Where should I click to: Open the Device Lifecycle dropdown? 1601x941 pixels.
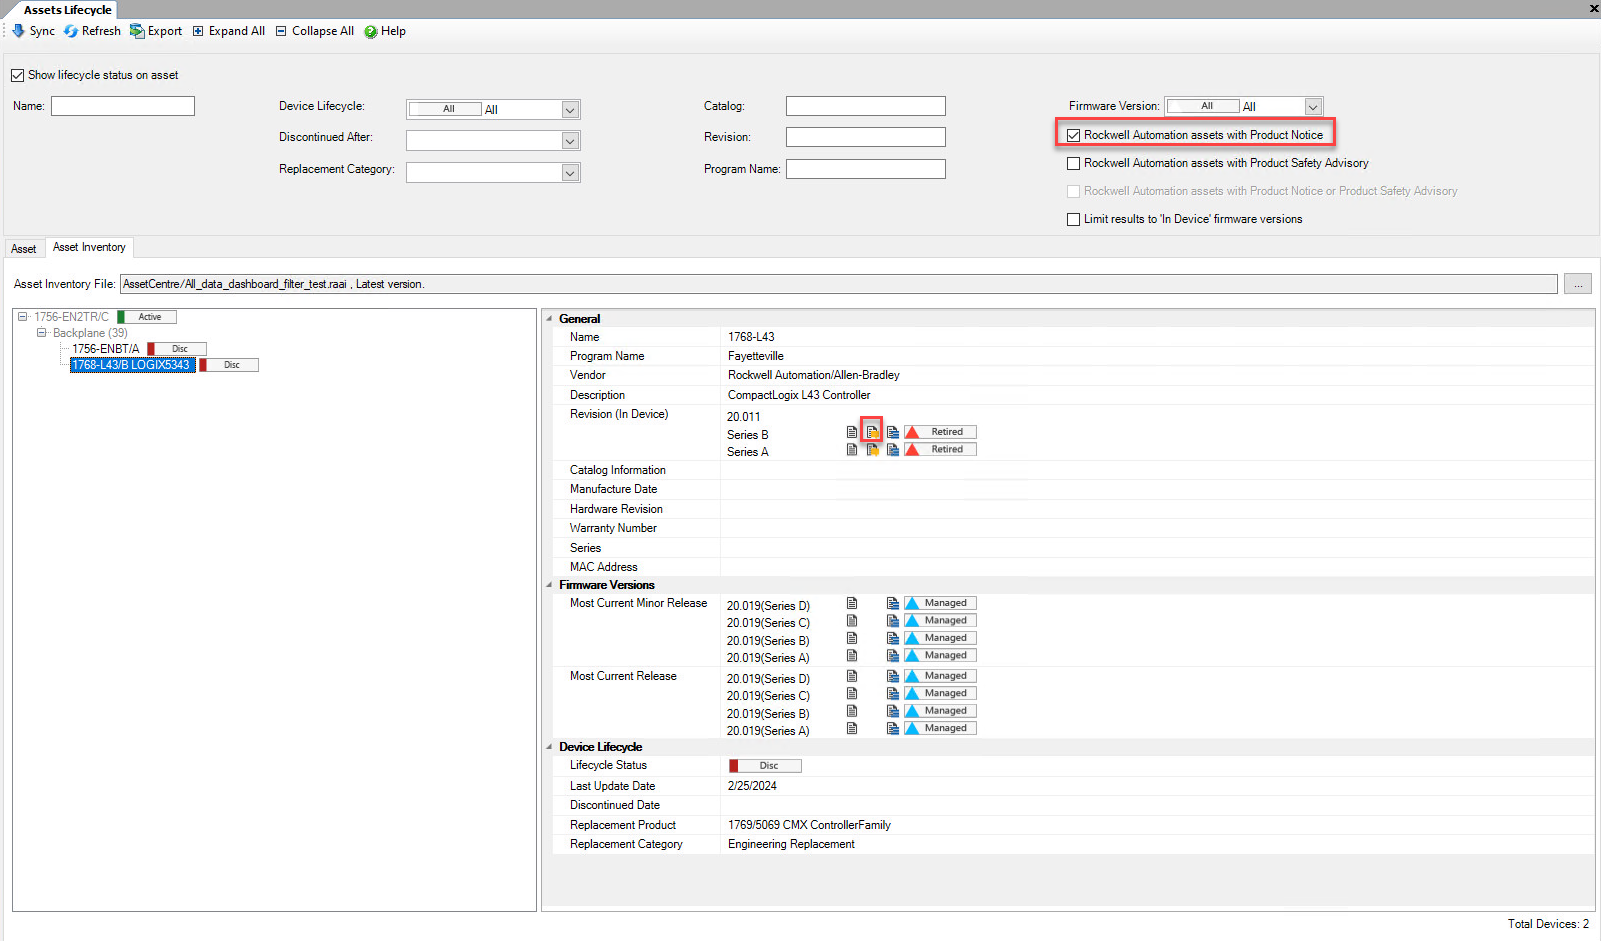pos(570,109)
